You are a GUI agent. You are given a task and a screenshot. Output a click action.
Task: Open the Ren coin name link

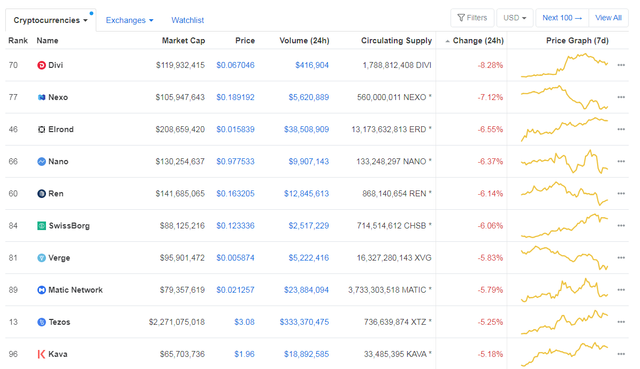[56, 194]
